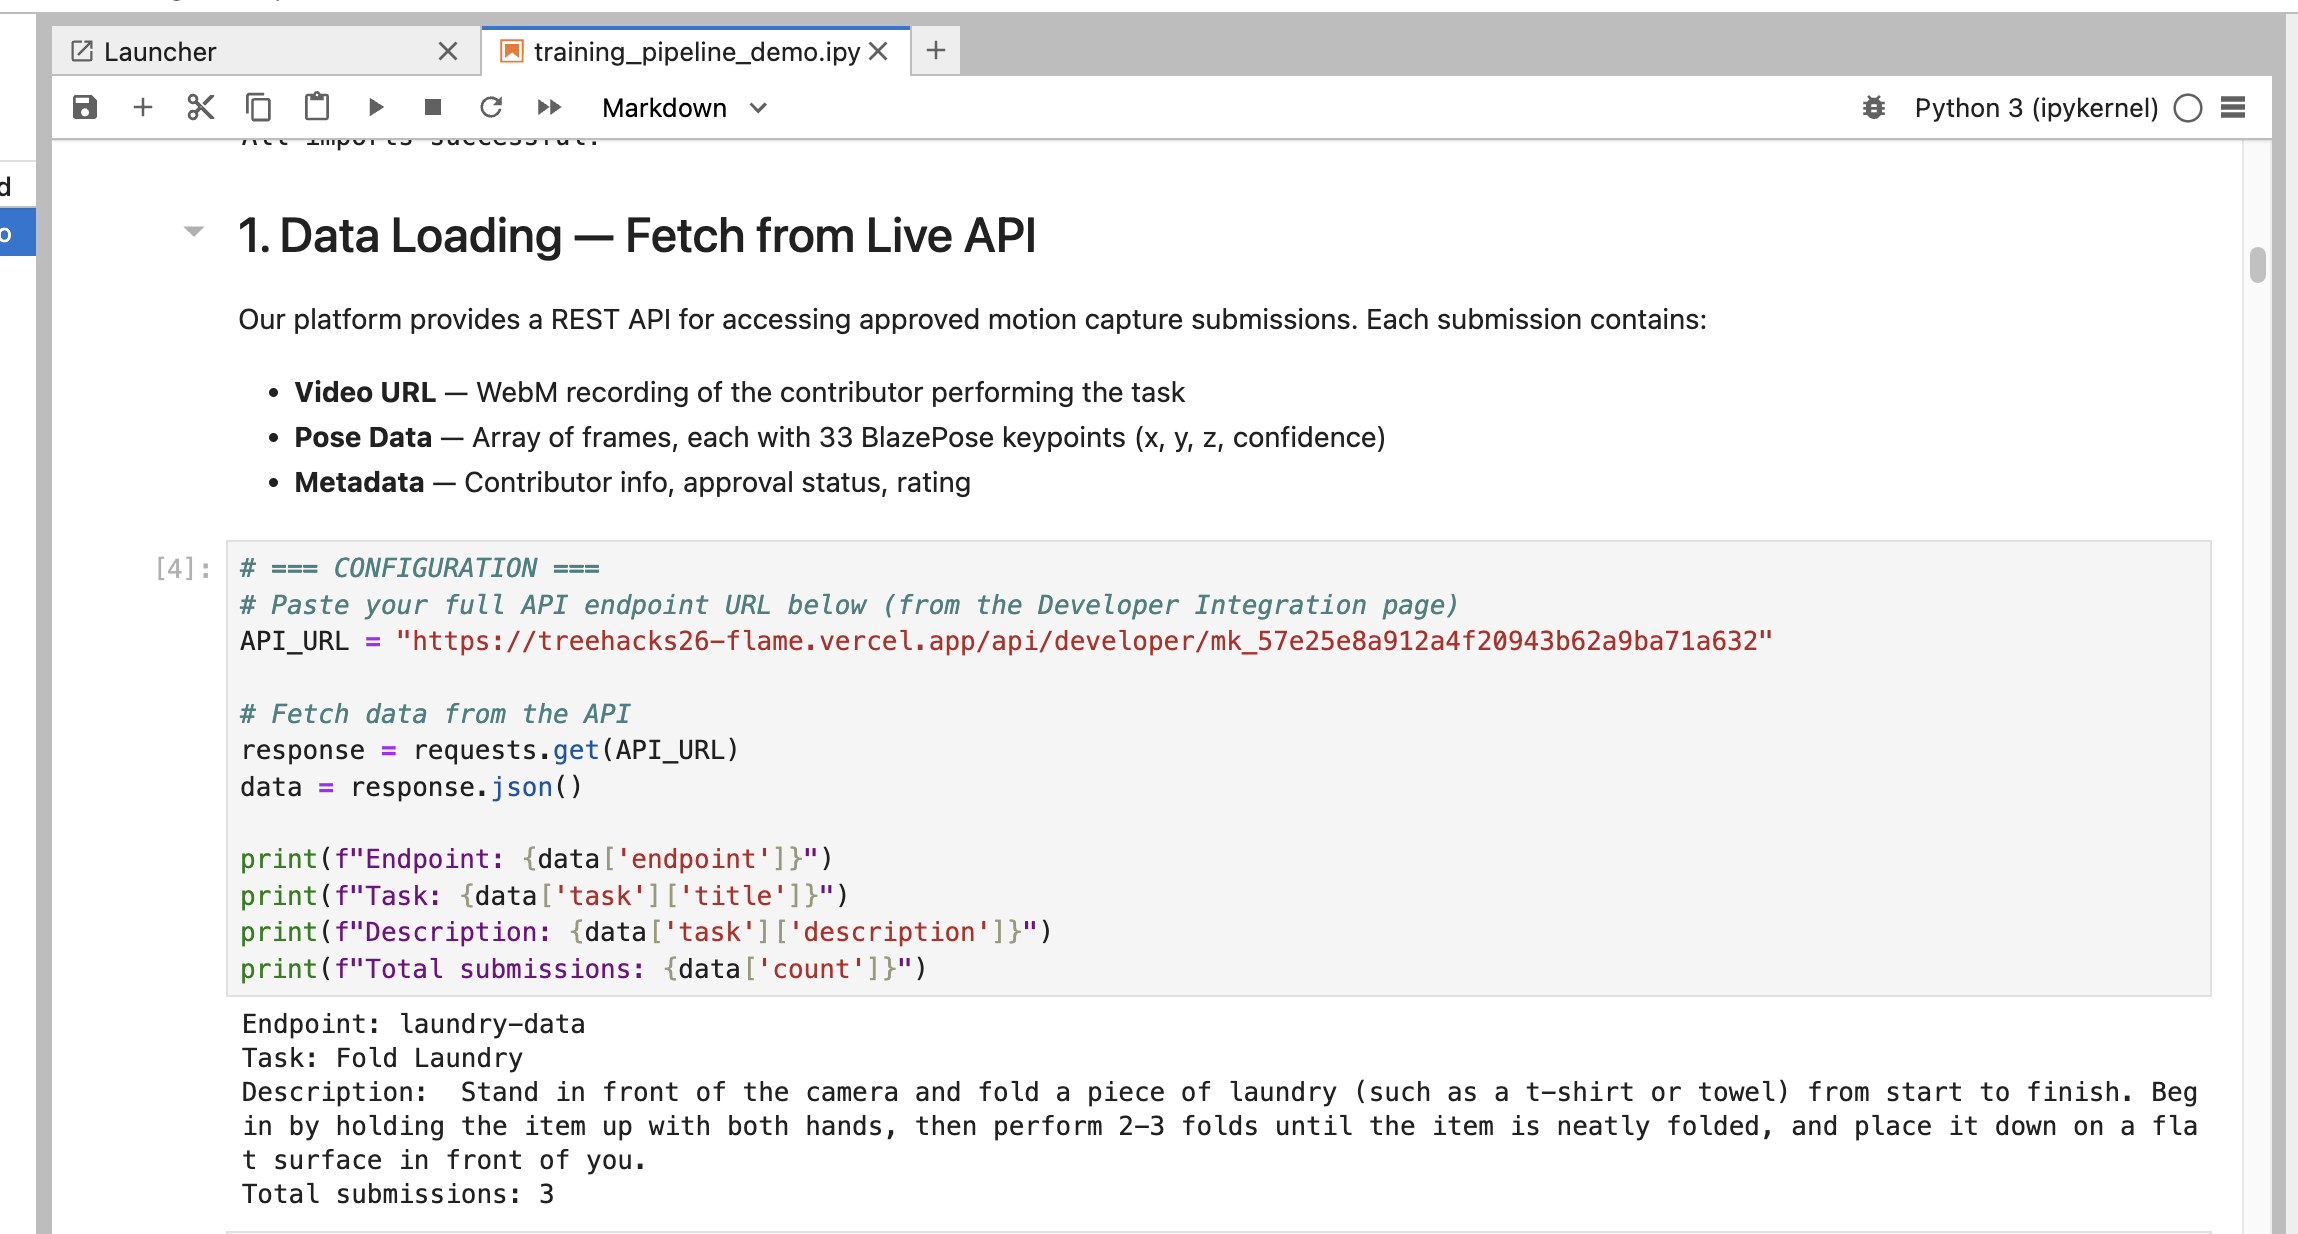The image size is (2298, 1234).
Task: Close the Launcher tab
Action: [x=448, y=52]
